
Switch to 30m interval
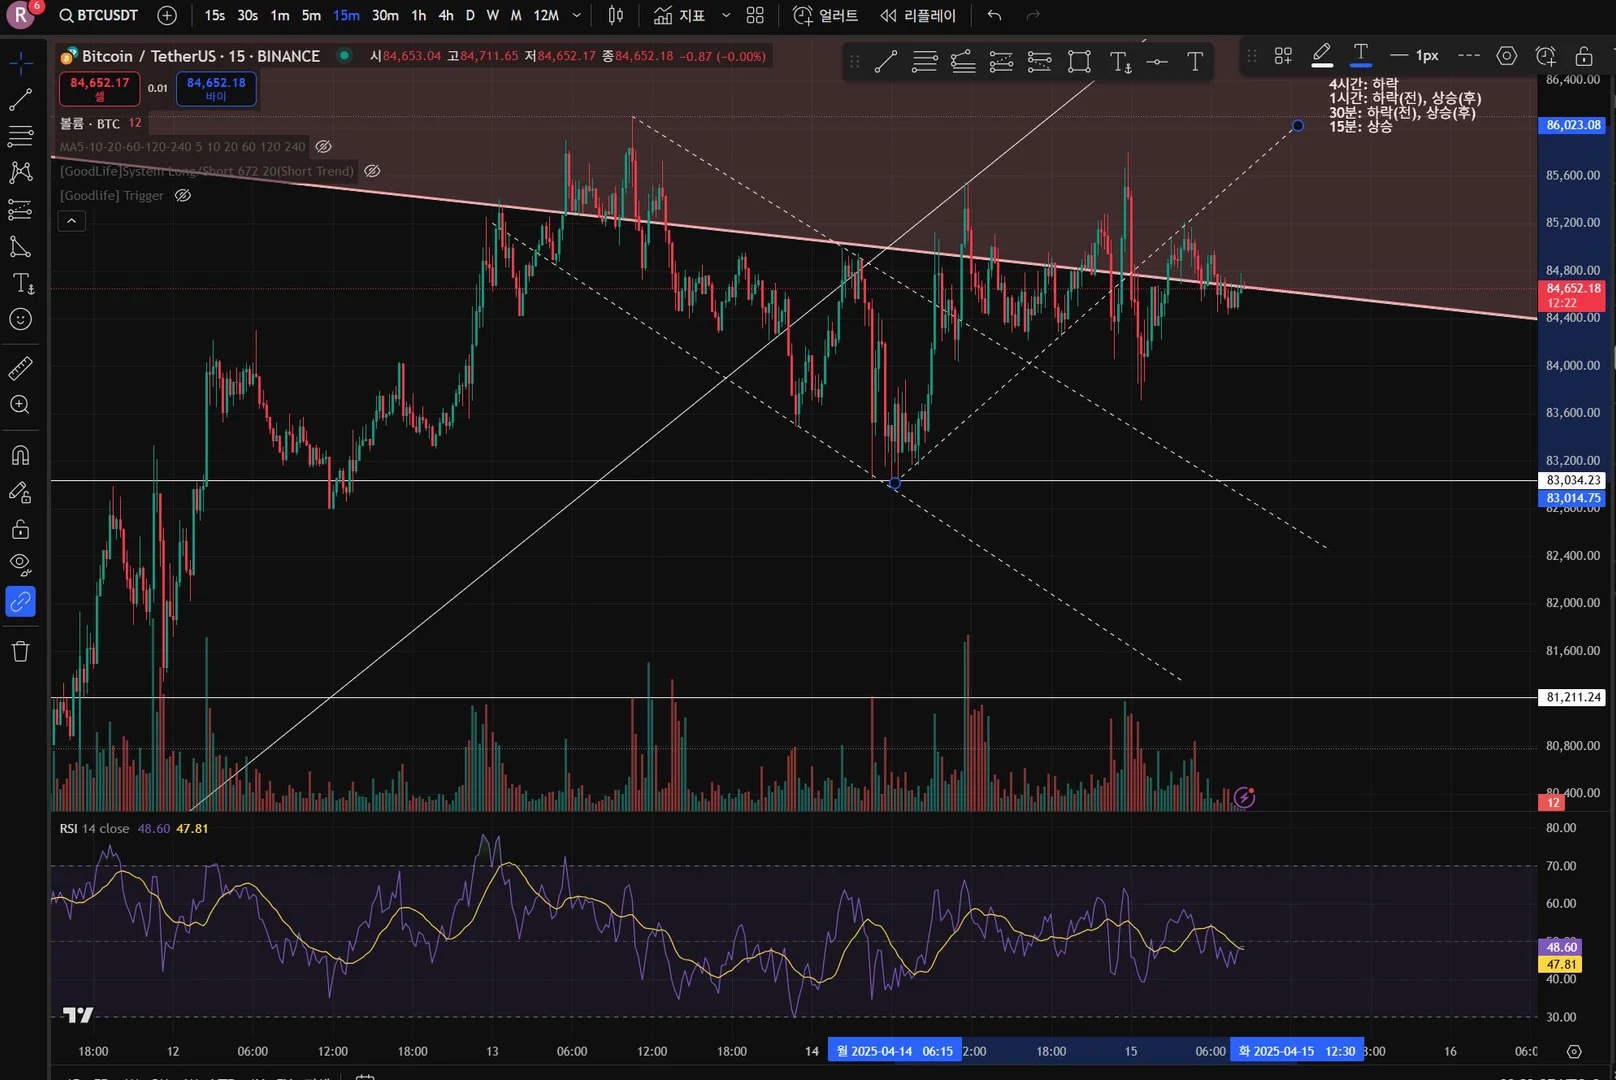tap(385, 15)
